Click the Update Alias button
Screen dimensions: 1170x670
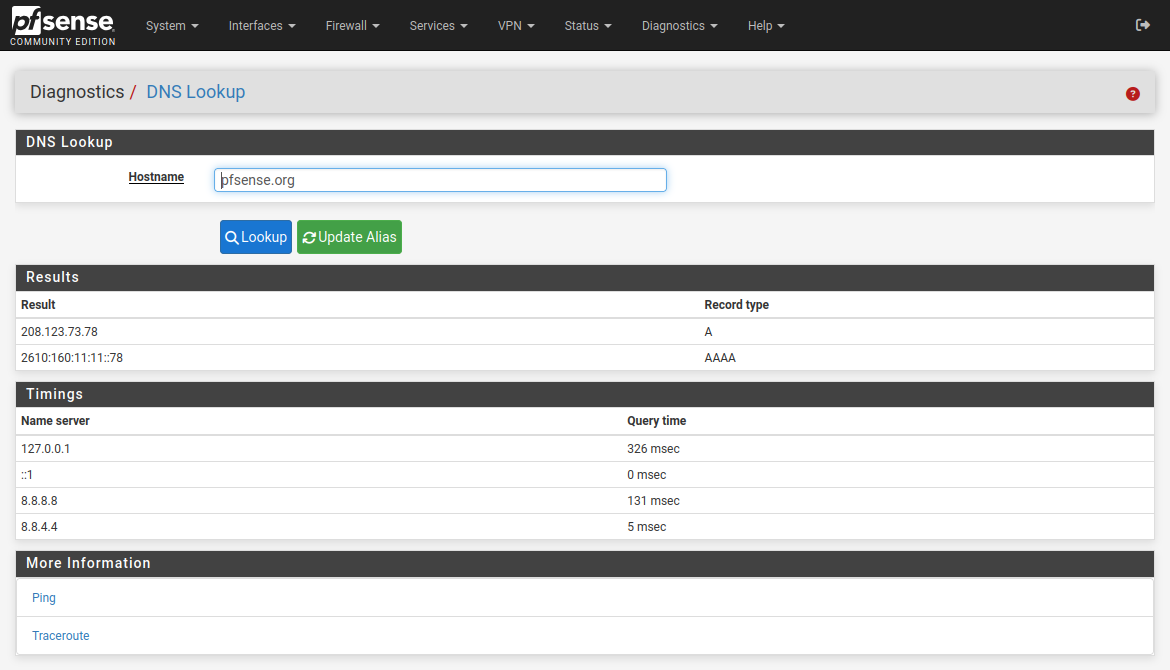349,237
